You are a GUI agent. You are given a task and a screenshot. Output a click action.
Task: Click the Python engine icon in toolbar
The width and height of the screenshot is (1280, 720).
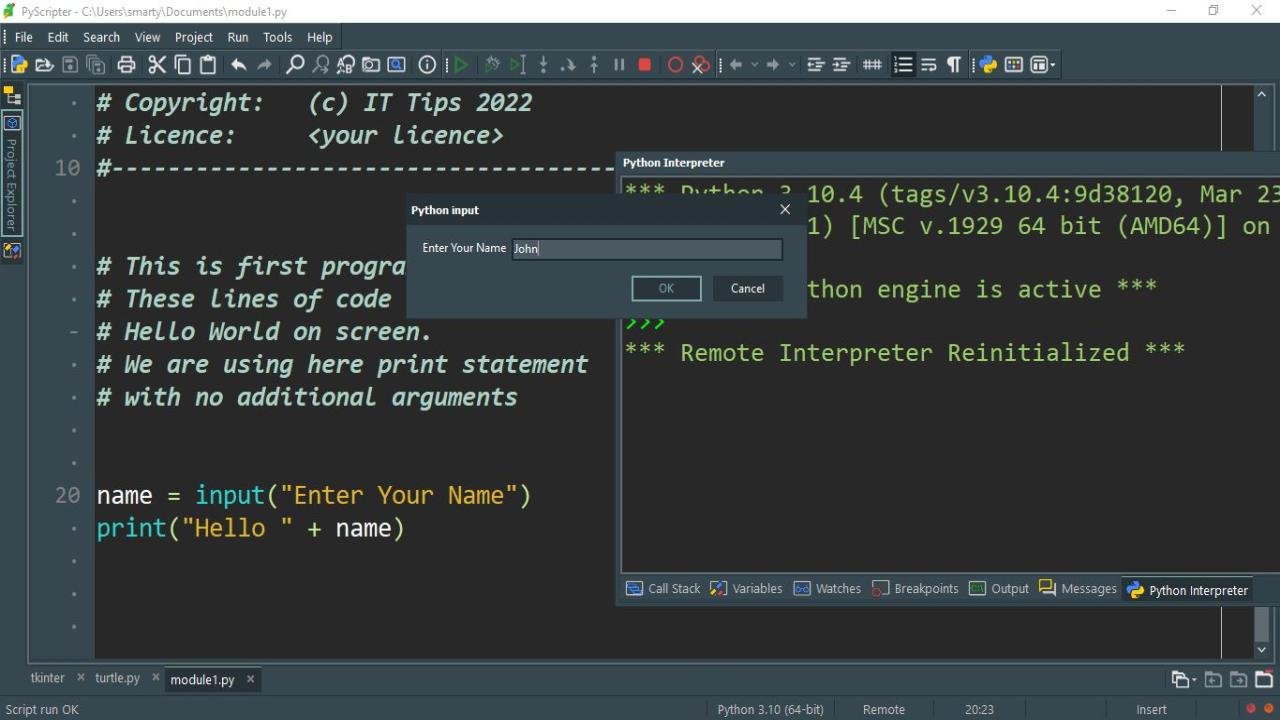tap(988, 65)
